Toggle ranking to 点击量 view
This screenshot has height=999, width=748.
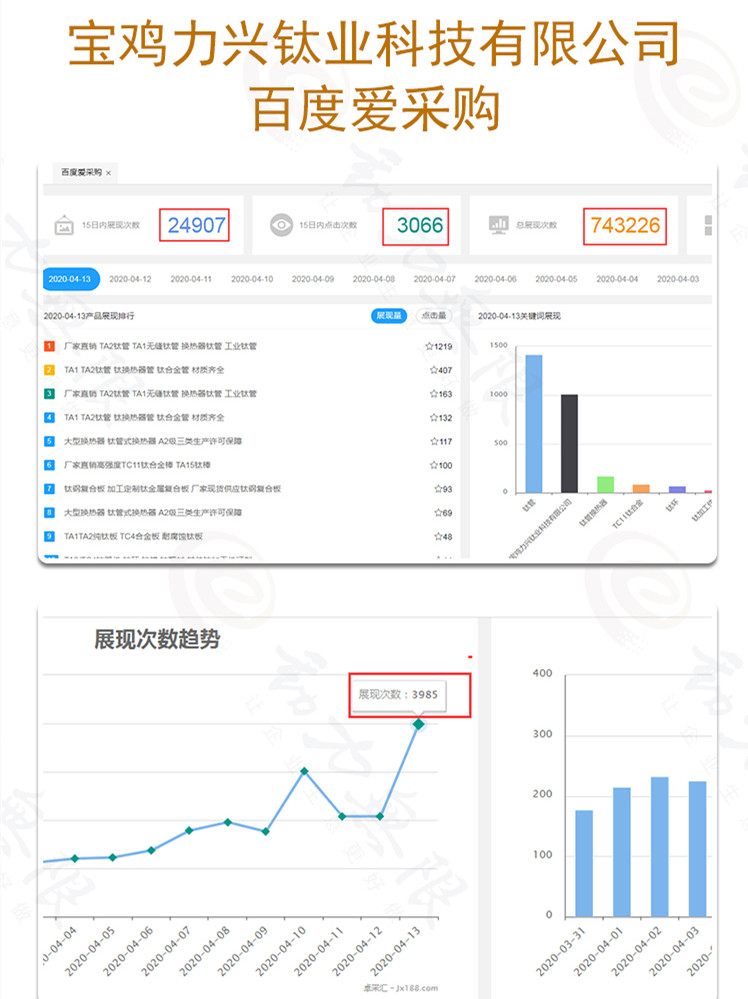(432, 316)
